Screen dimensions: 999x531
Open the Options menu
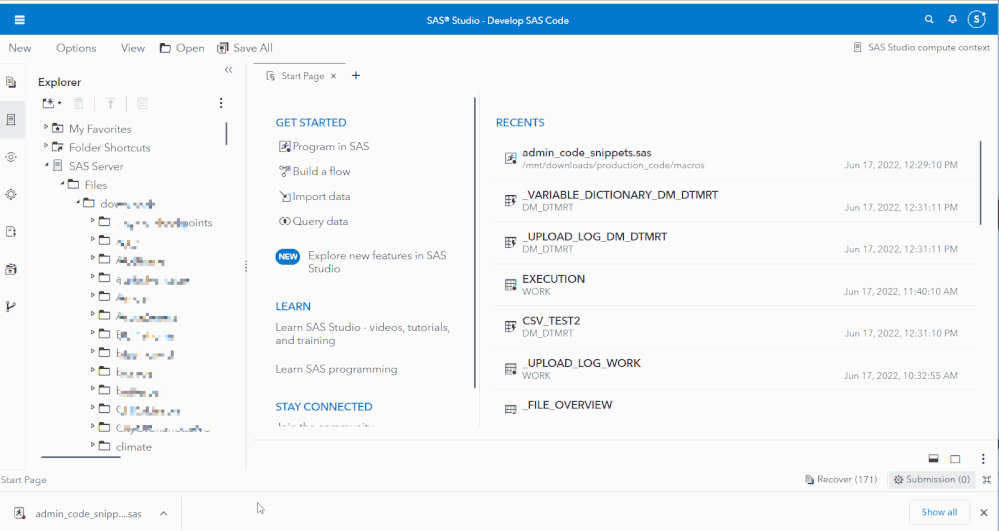76,48
